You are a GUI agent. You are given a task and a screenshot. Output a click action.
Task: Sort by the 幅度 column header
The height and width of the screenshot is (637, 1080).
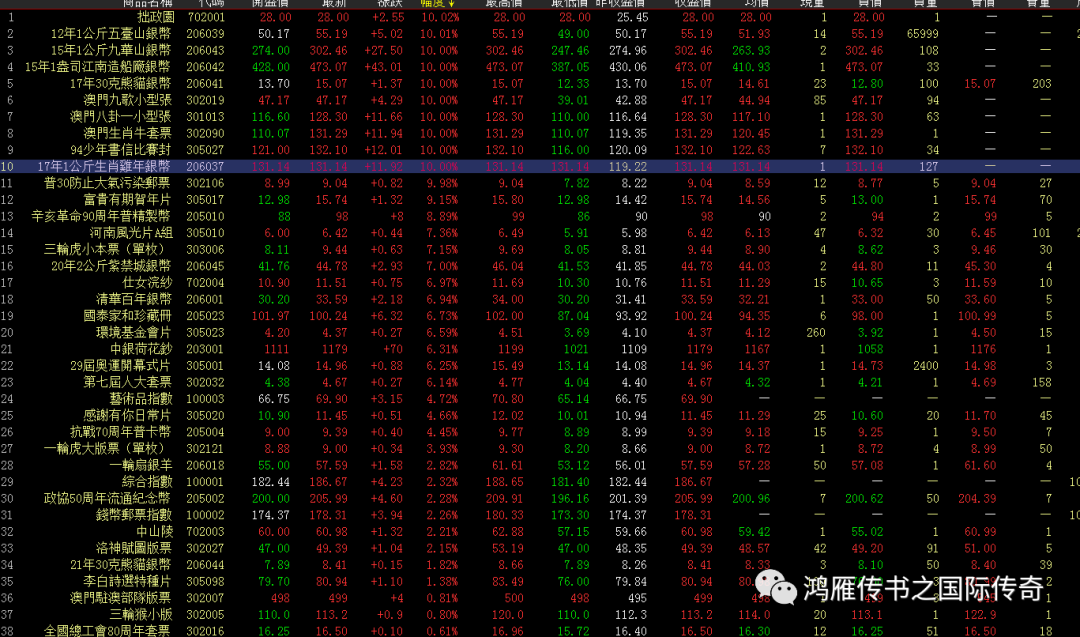pyautogui.click(x=432, y=3)
